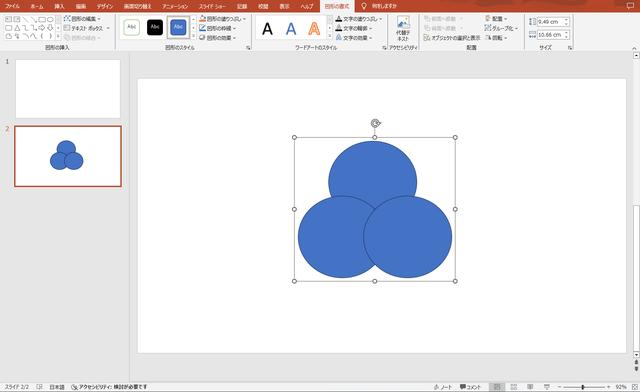Apply the blue A WordArt style
This screenshot has width=640, height=392.
[291, 29]
